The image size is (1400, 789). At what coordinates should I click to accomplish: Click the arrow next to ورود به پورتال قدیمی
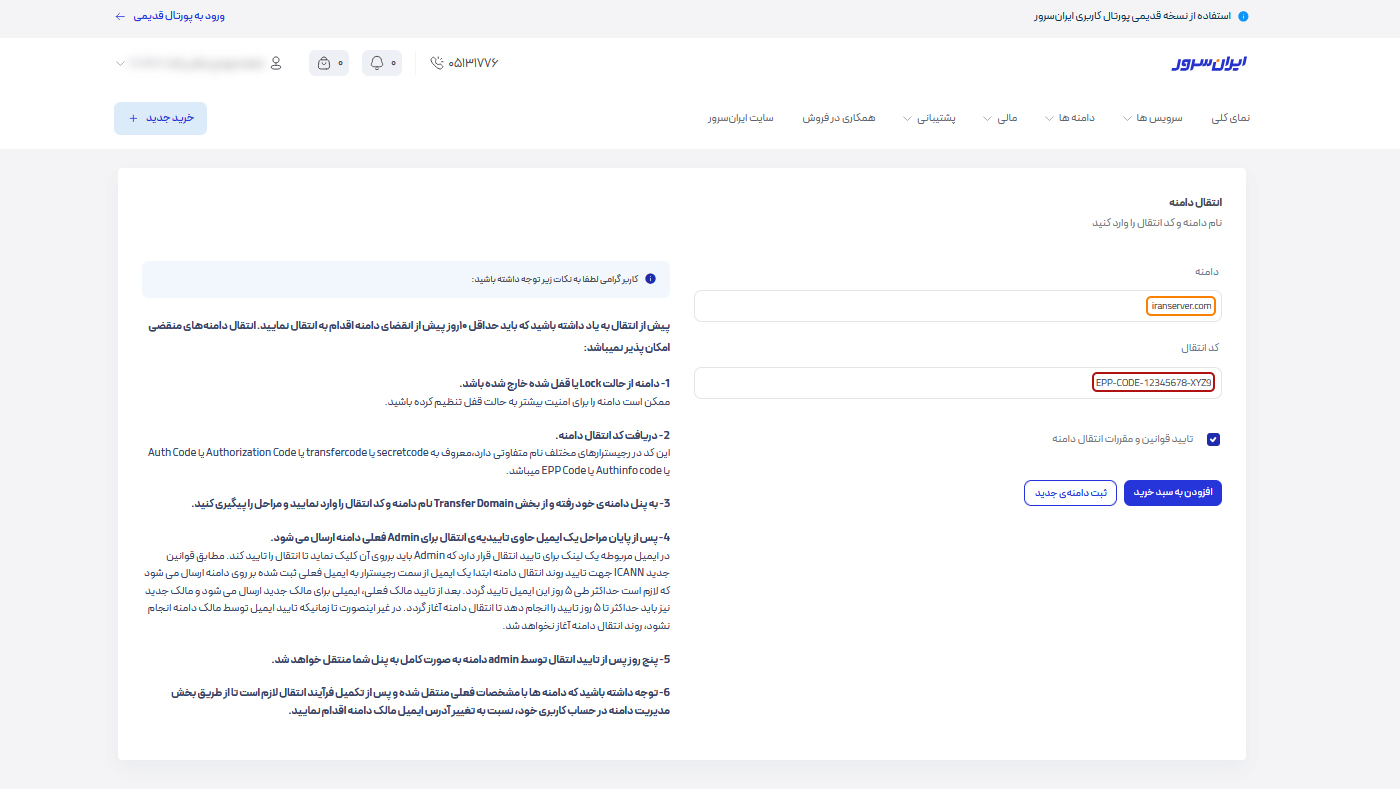[120, 17]
